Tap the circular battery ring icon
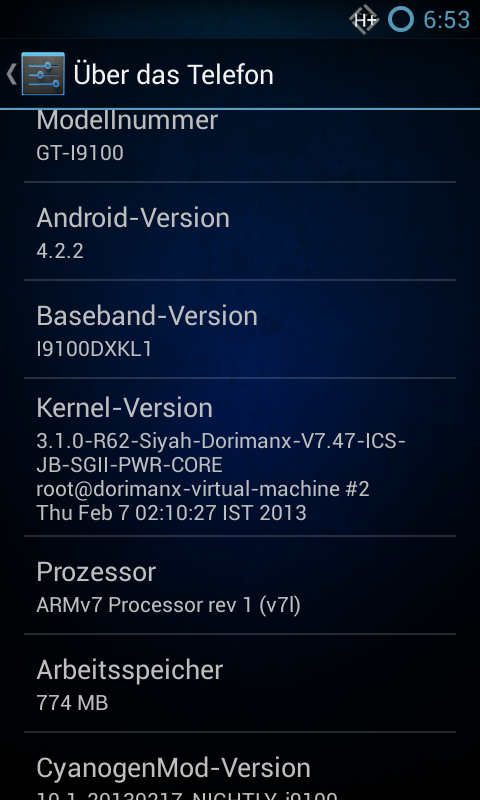This screenshot has width=480, height=800. tap(401, 20)
